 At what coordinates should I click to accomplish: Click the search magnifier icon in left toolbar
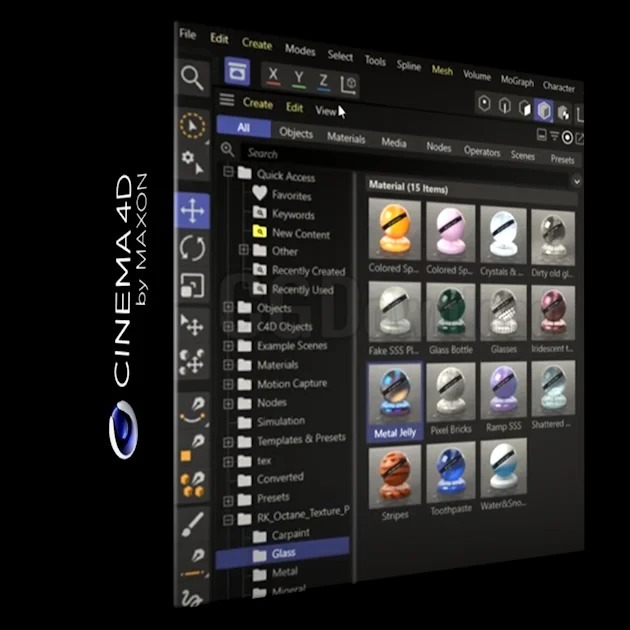[192, 78]
